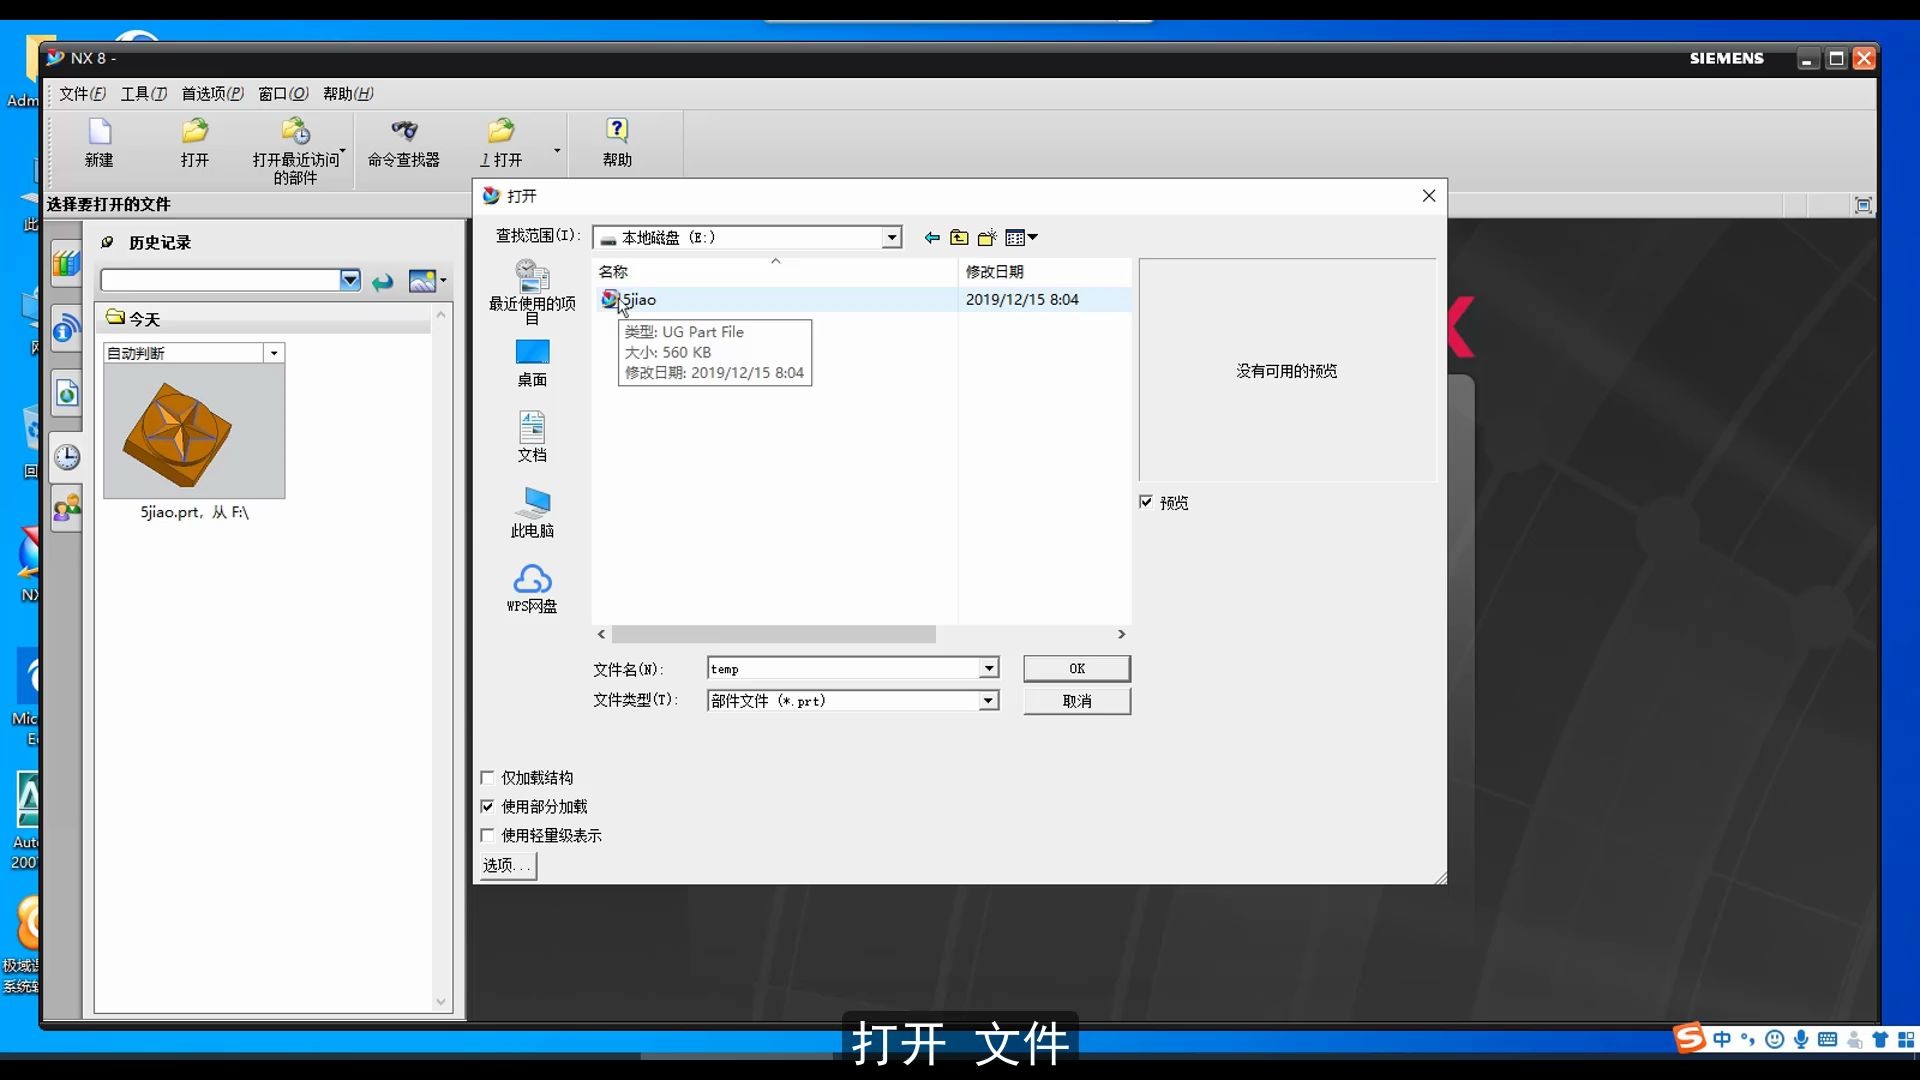The height and width of the screenshot is (1080, 1920).
Task: Enable the 仅加载结构 checkbox
Action: tap(487, 777)
